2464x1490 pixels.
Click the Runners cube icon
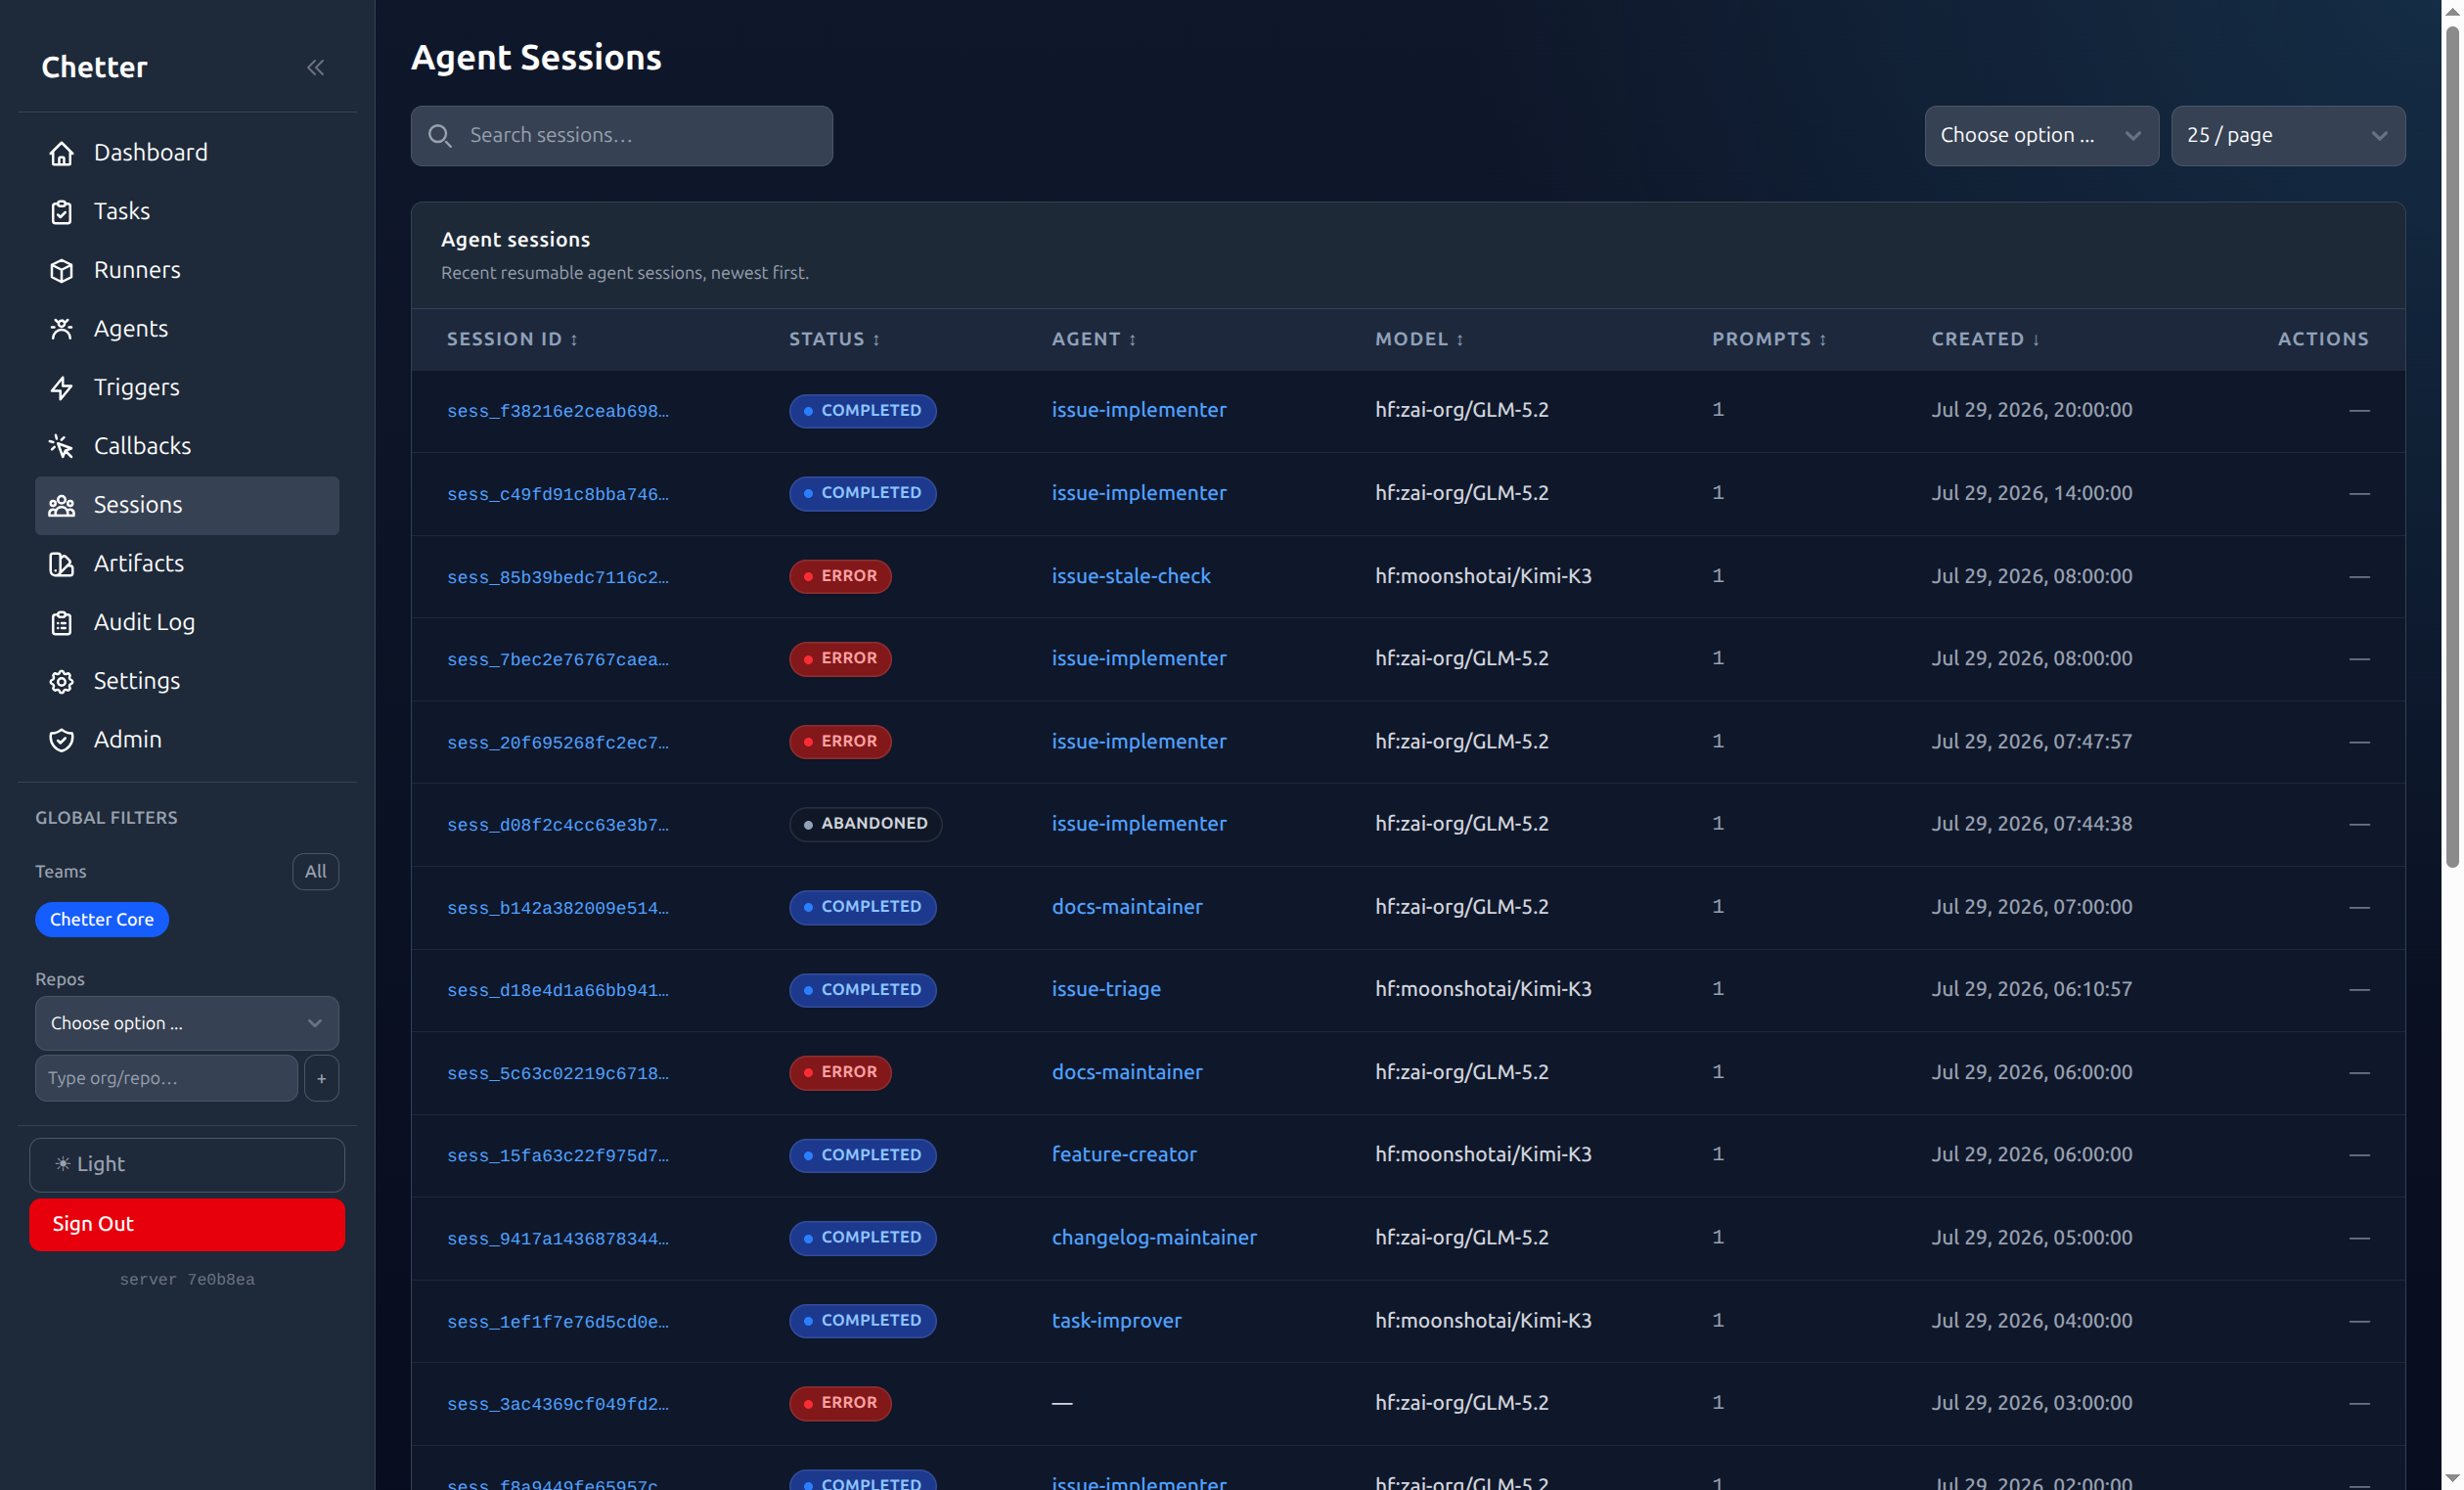click(x=62, y=270)
